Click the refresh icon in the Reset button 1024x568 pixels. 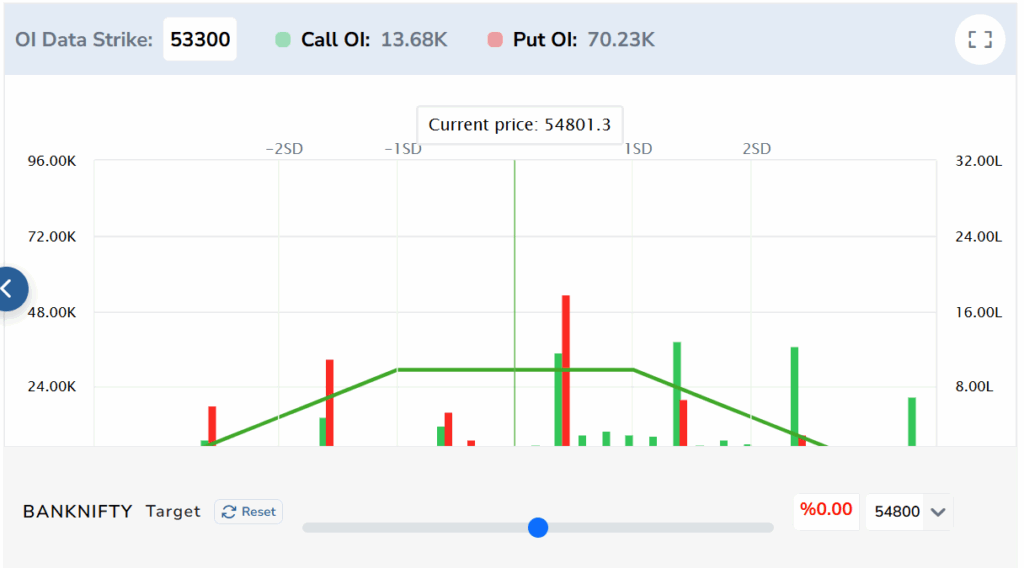pyautogui.click(x=229, y=512)
